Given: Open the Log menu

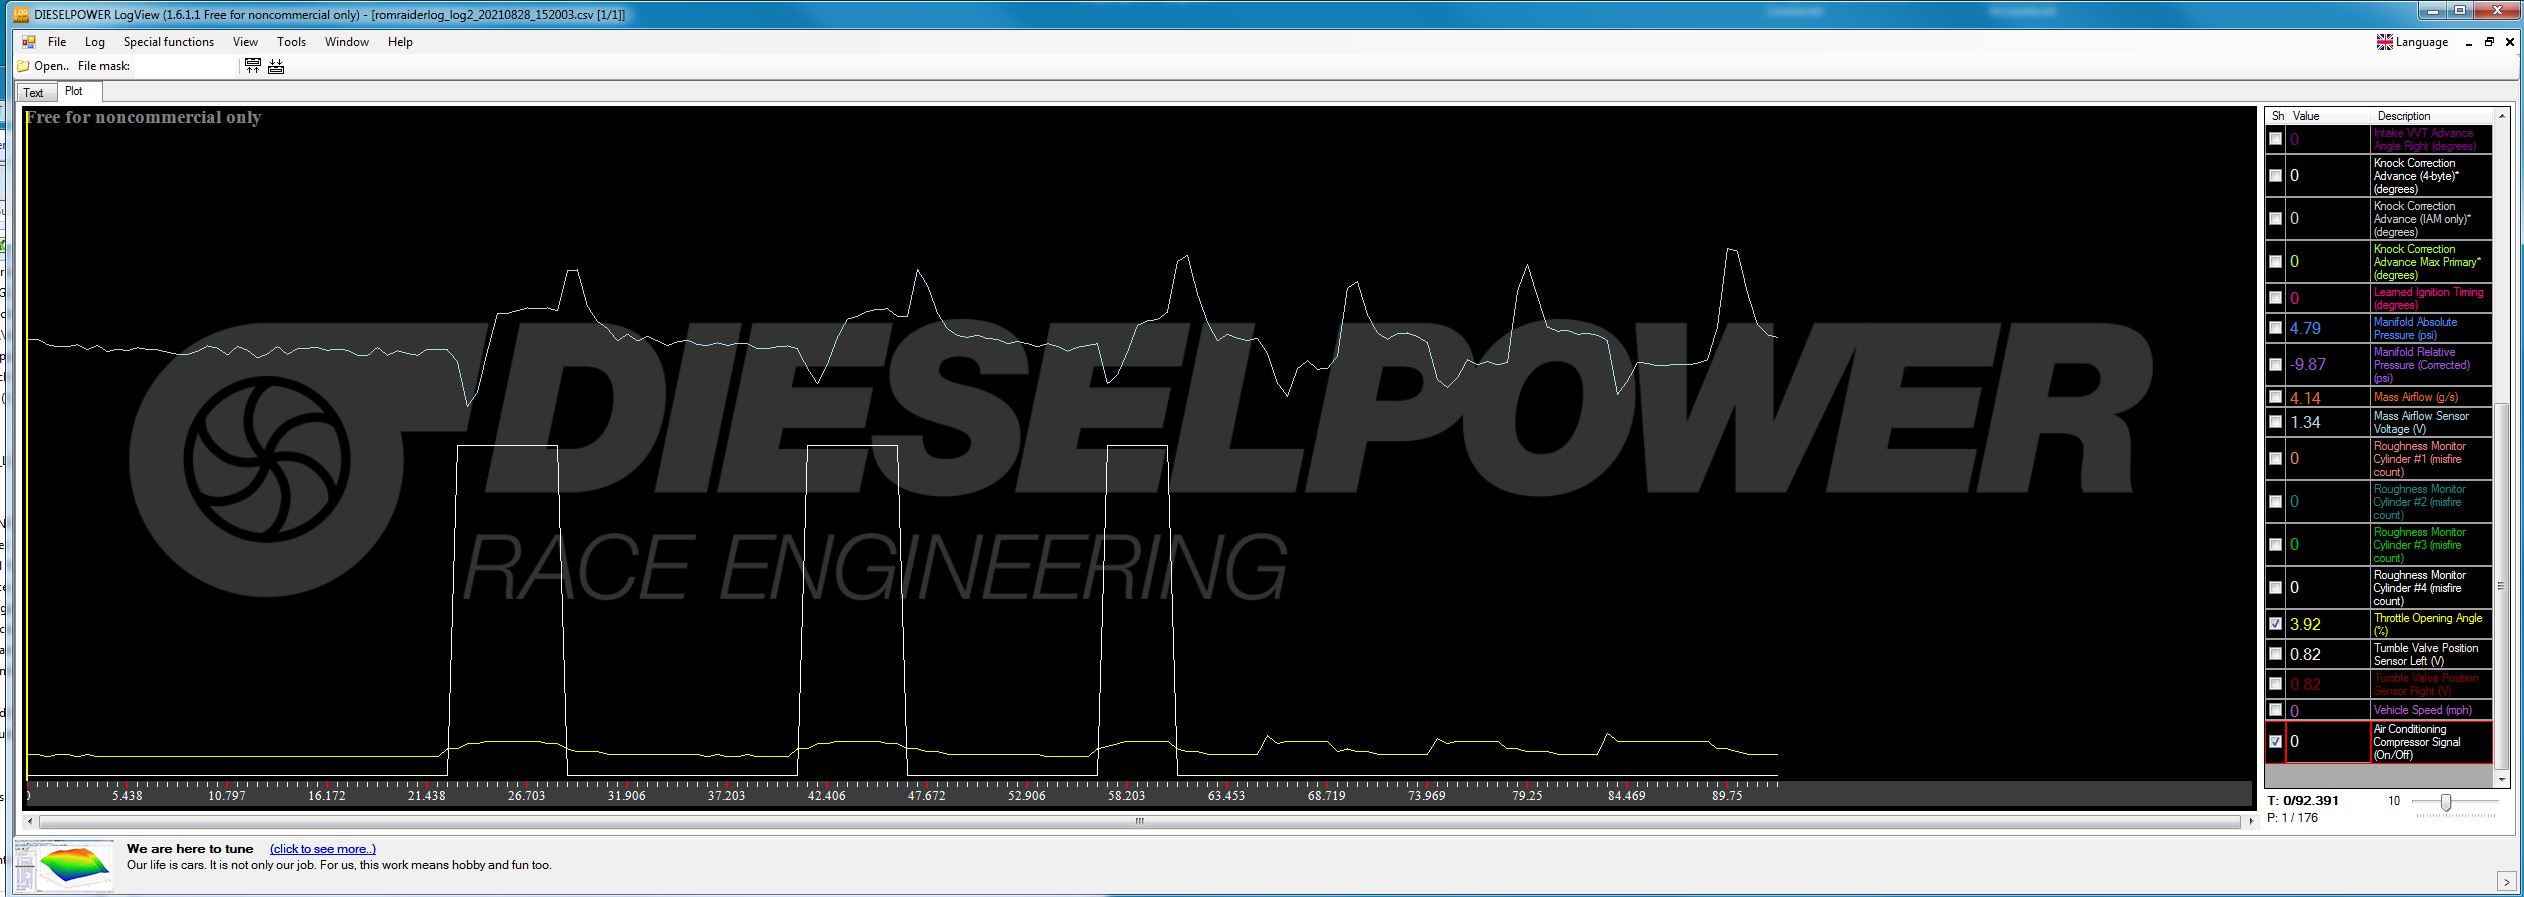Looking at the screenshot, I should [94, 42].
